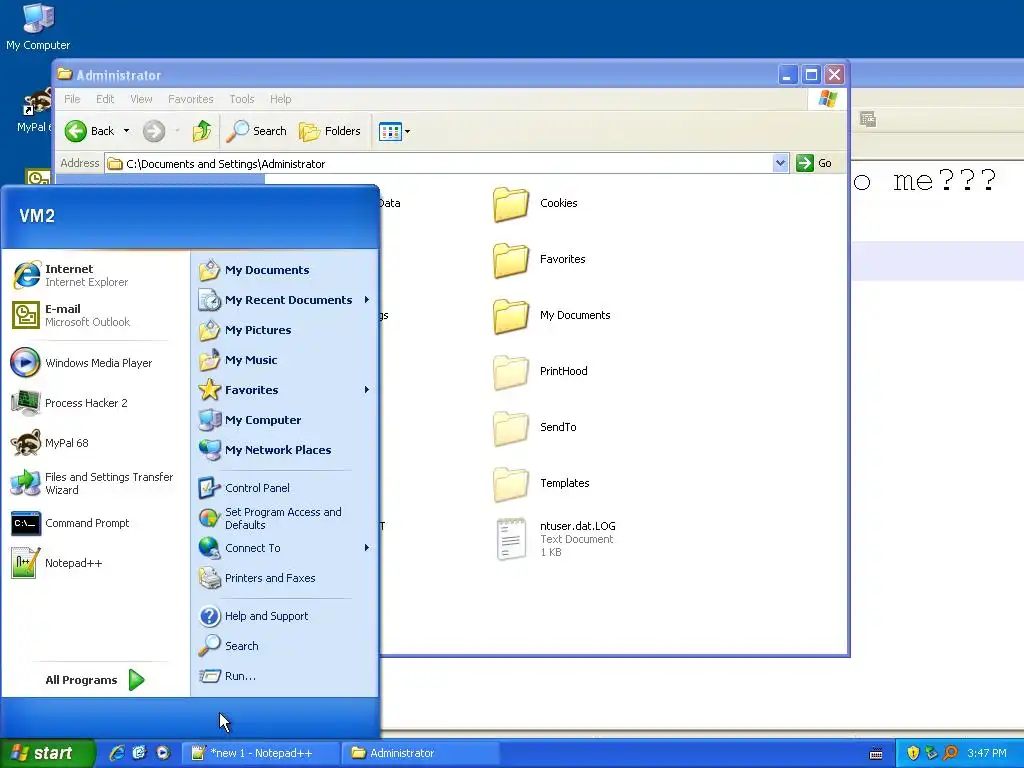Viewport: 1024px width, 768px height.
Task: Open Back history dropdown arrow
Action: click(x=126, y=131)
